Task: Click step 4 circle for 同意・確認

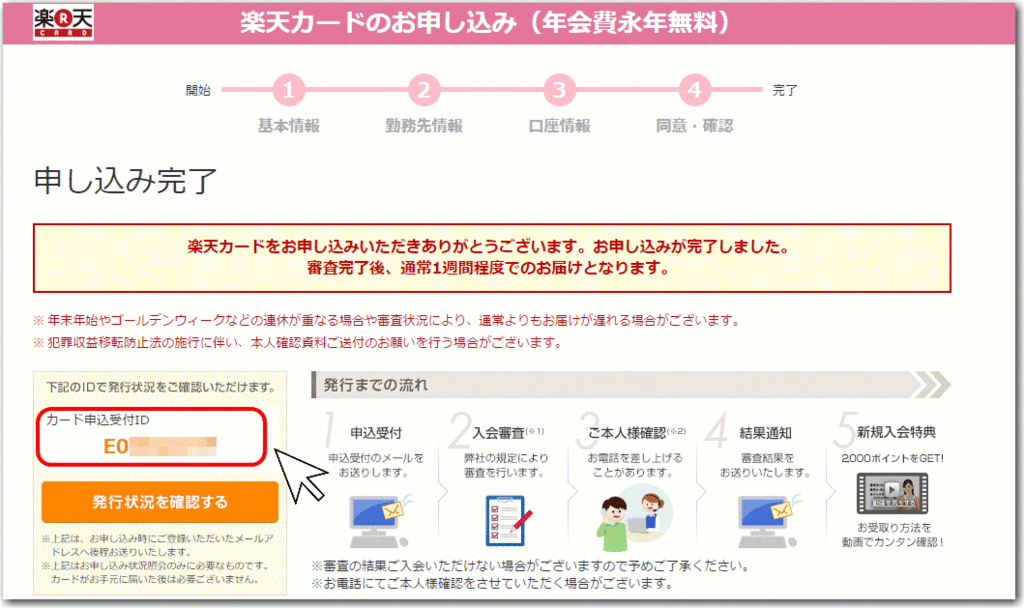Action: click(x=694, y=89)
